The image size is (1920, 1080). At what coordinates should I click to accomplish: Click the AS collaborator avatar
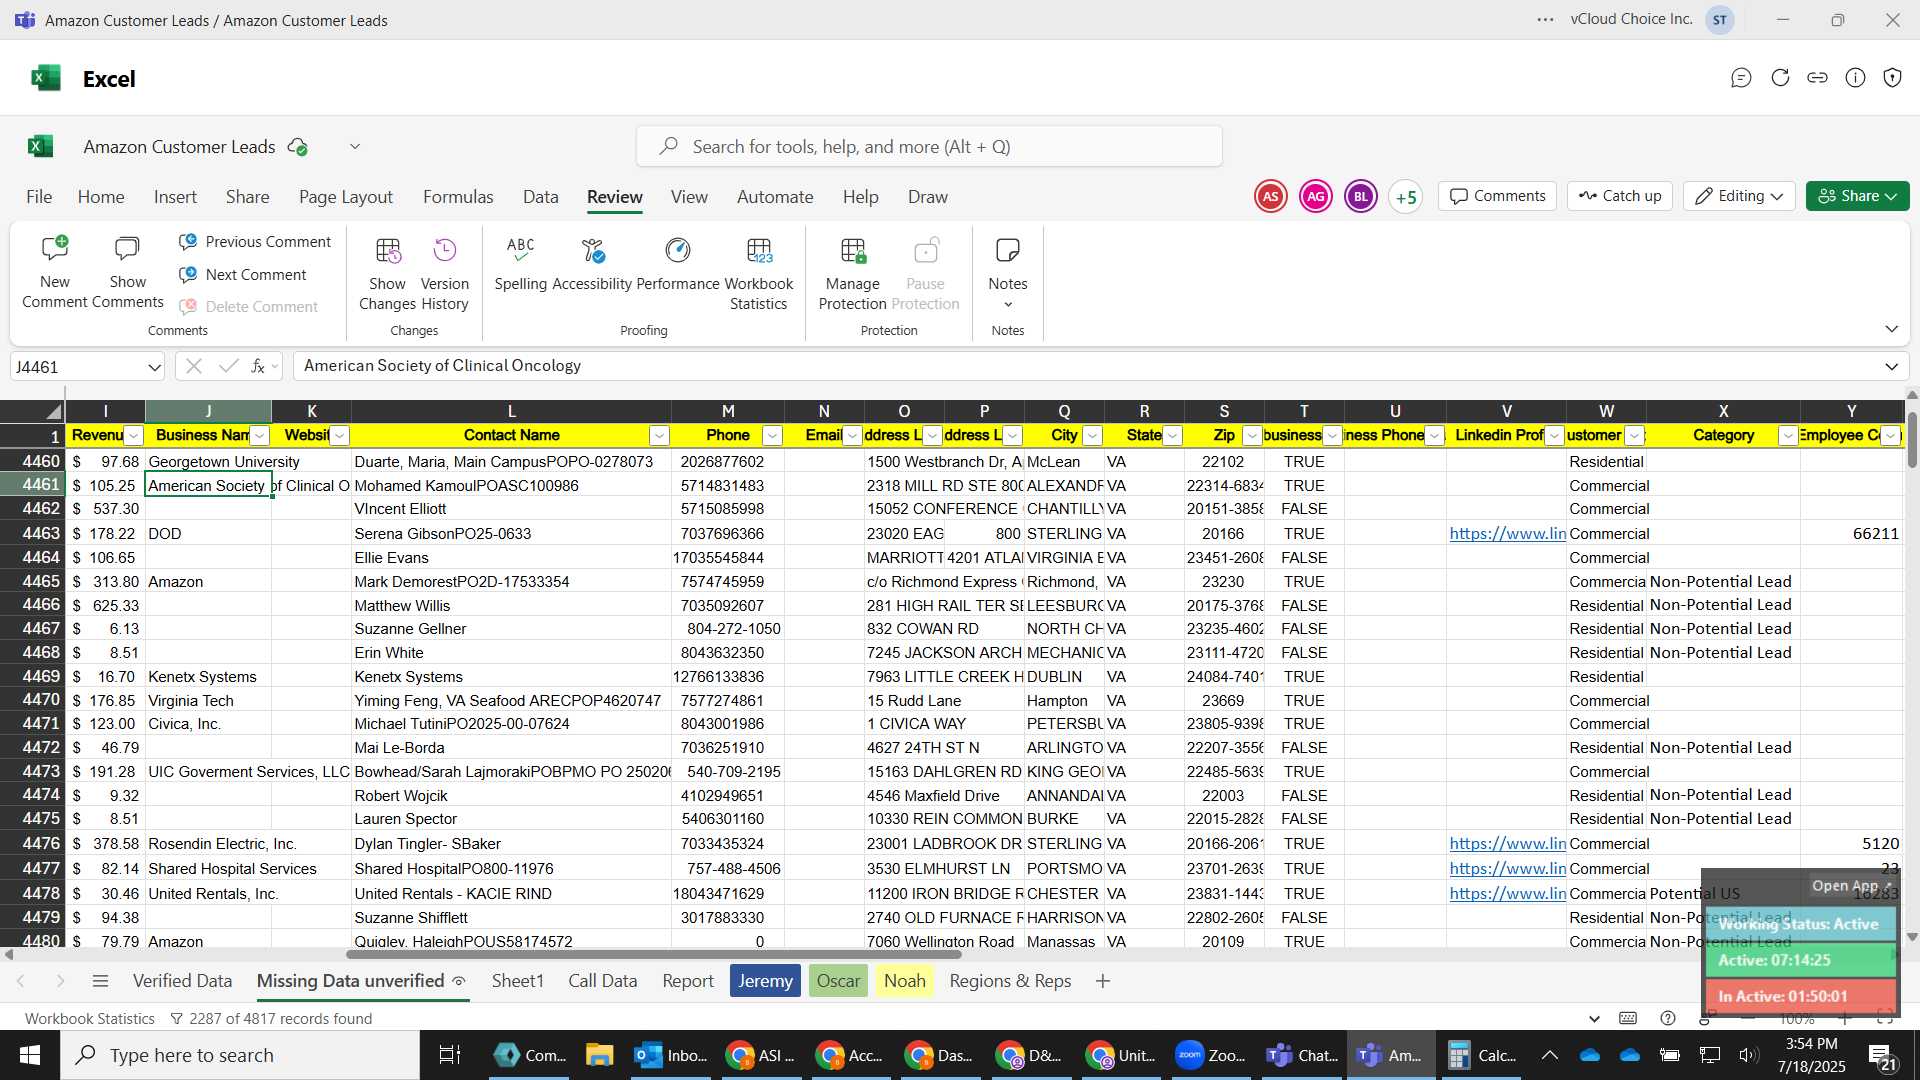[x=1271, y=197]
